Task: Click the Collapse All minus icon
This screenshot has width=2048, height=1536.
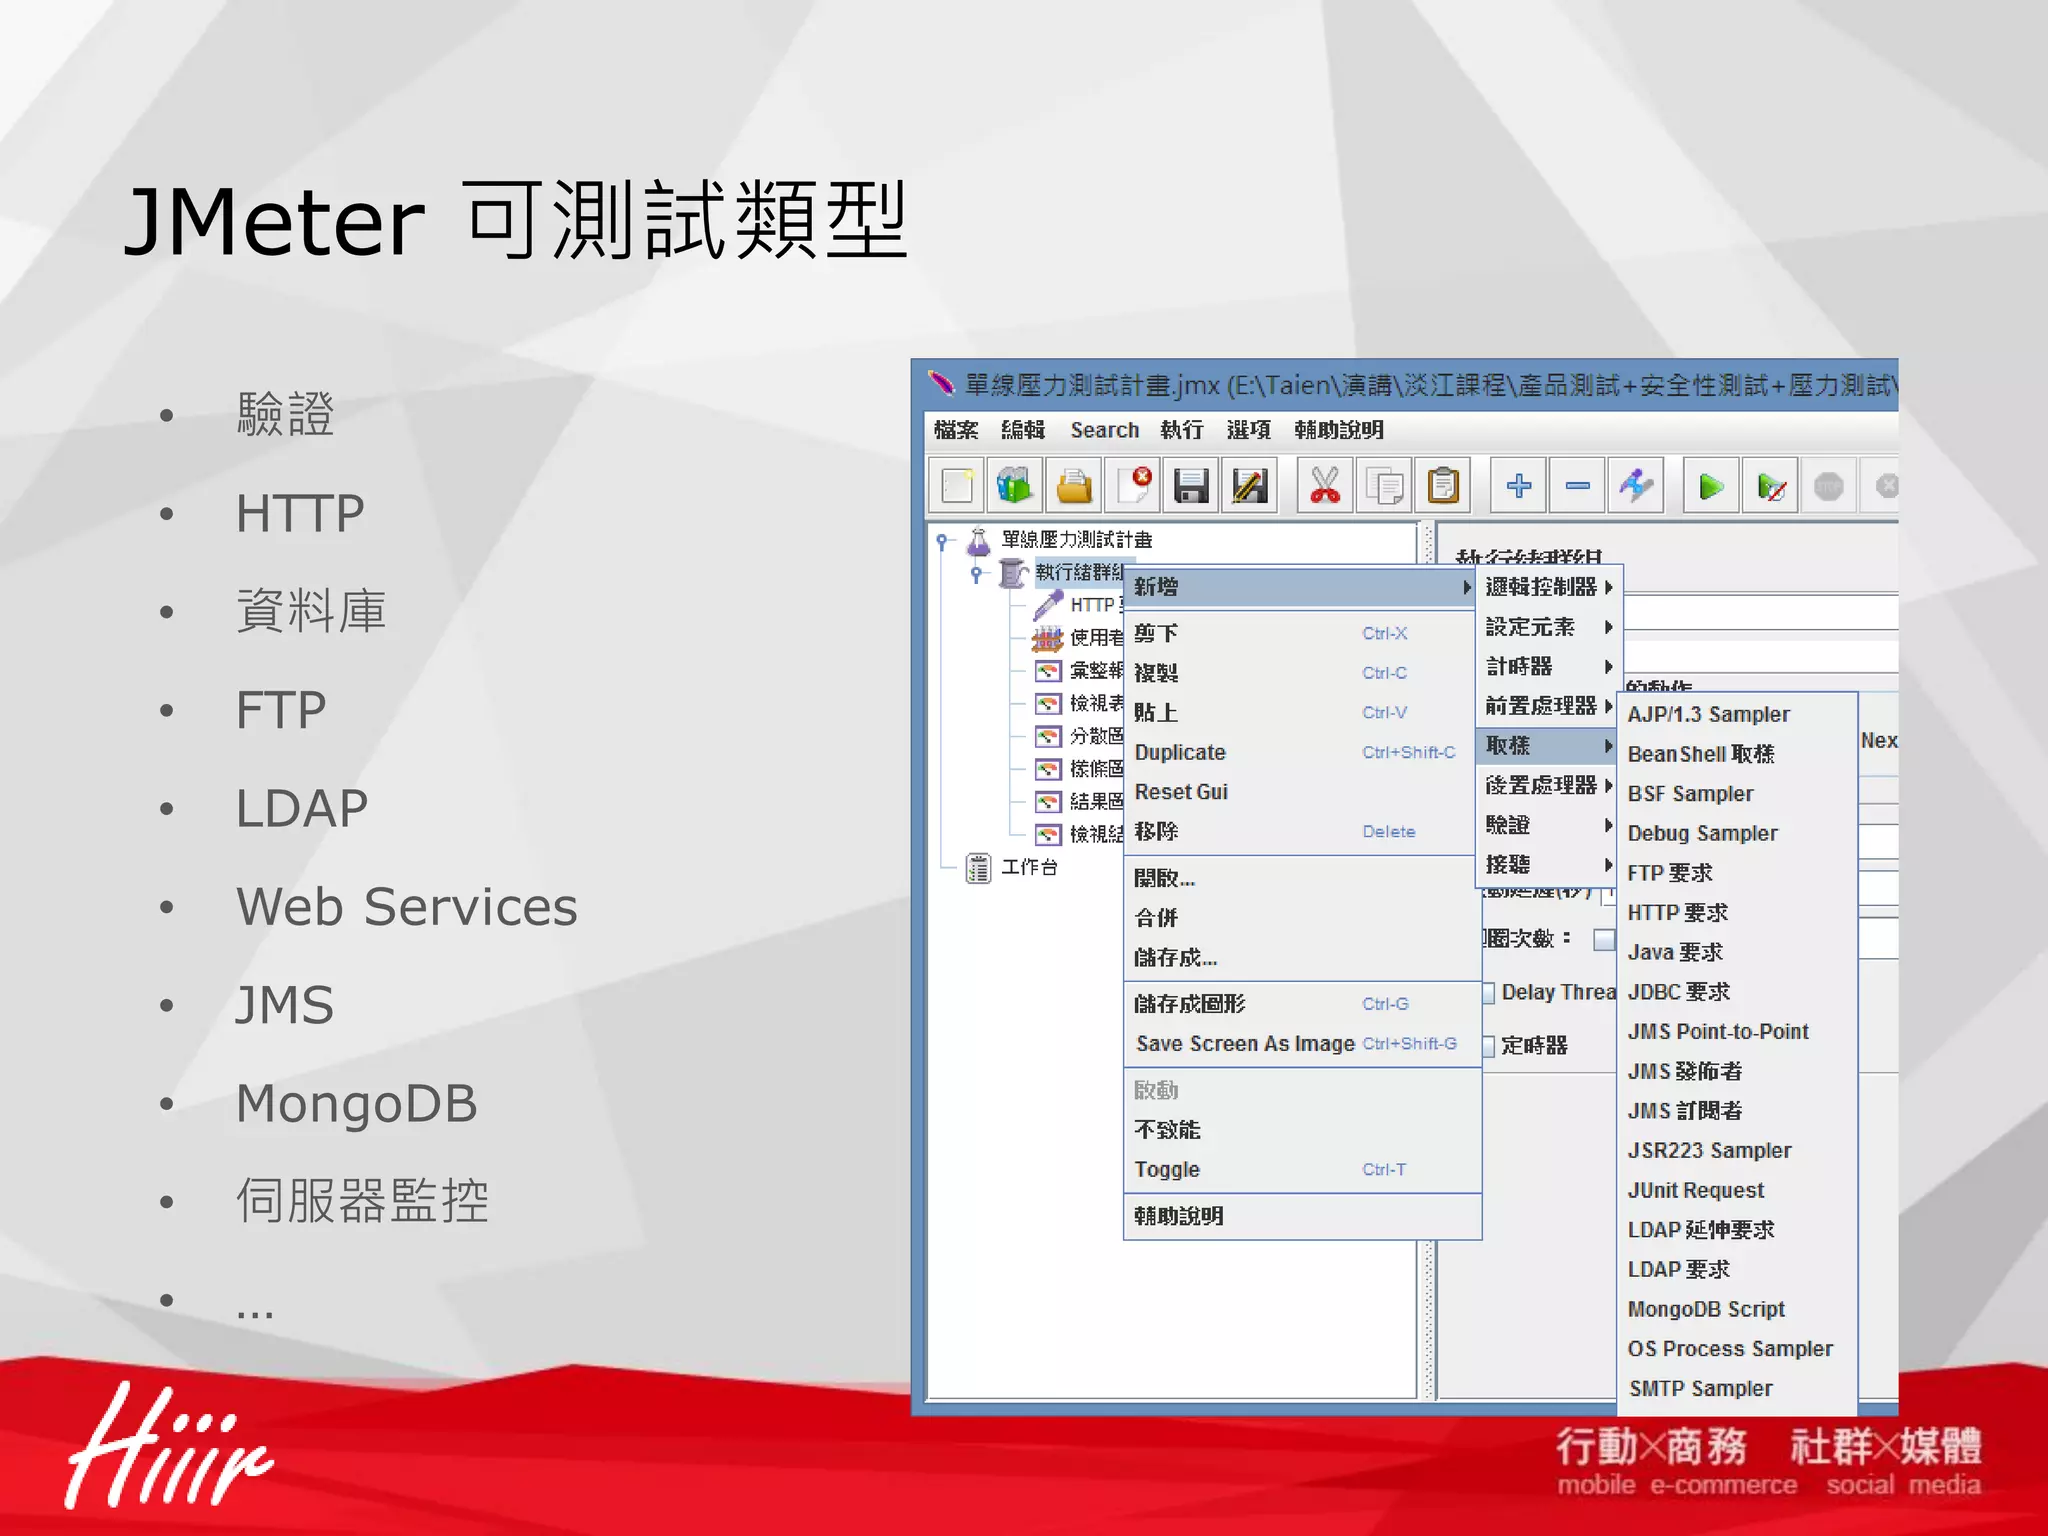Action: (1577, 486)
